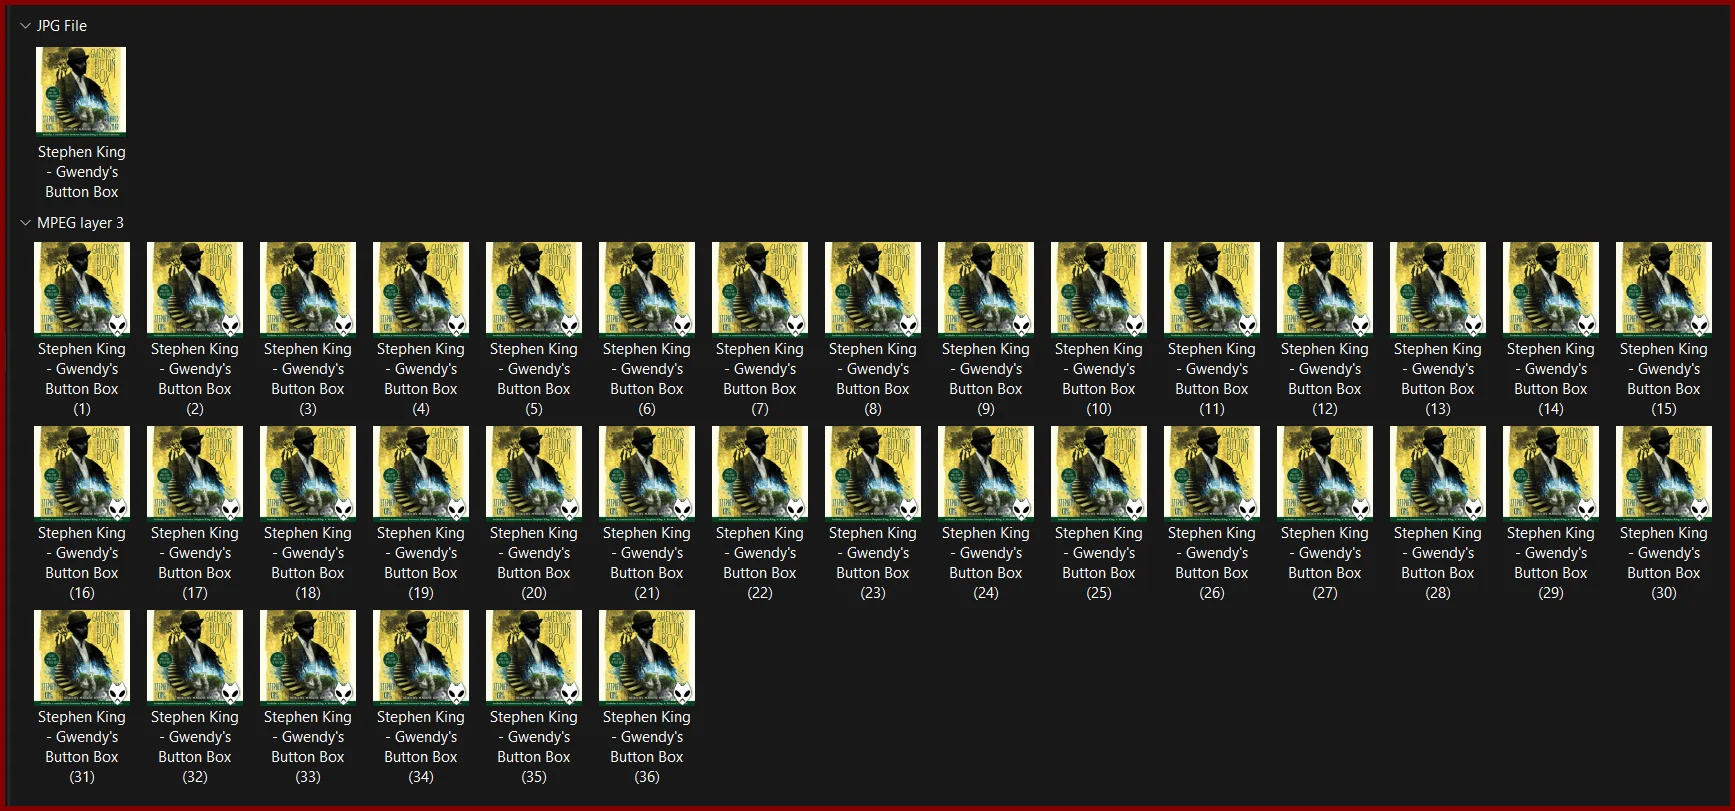Collapse the JPG File group chevron
Viewport: 1735px width, 811px height.
pos(25,26)
